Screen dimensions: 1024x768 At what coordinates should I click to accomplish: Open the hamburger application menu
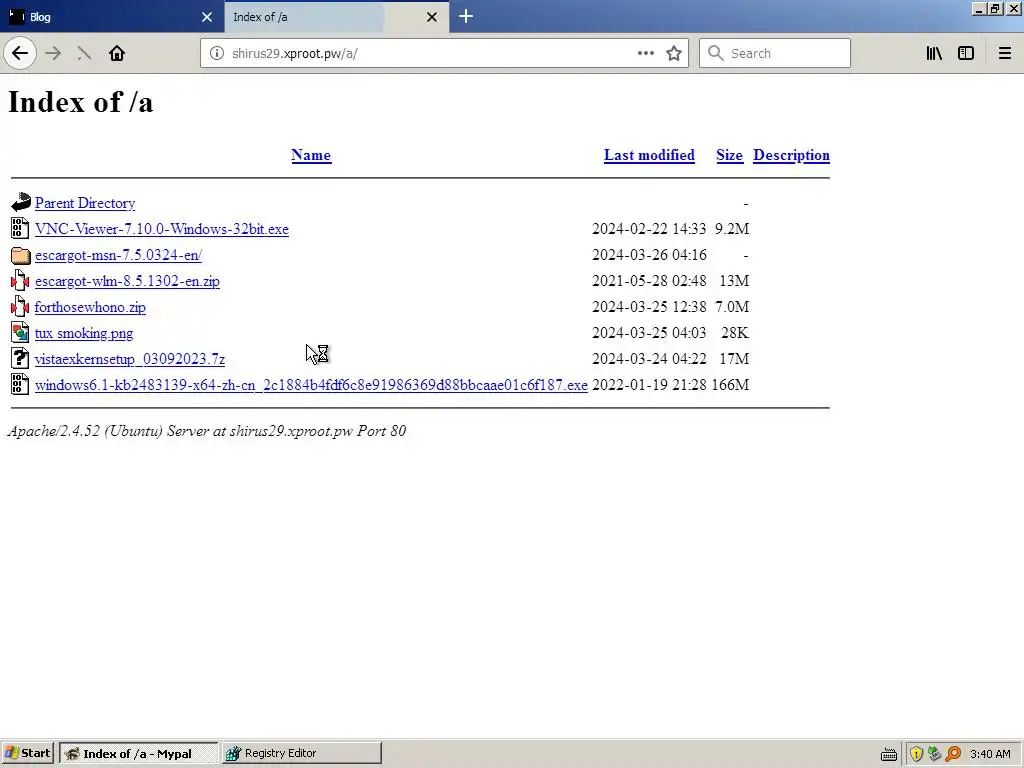[1005, 54]
